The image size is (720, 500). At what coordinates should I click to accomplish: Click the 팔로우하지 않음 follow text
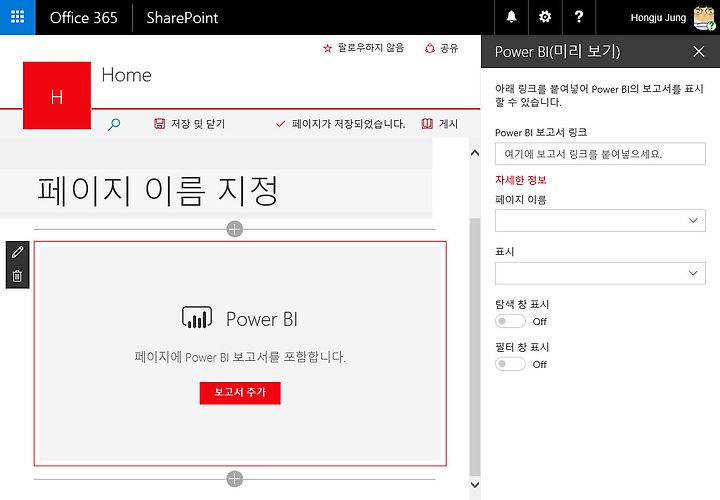[371, 48]
